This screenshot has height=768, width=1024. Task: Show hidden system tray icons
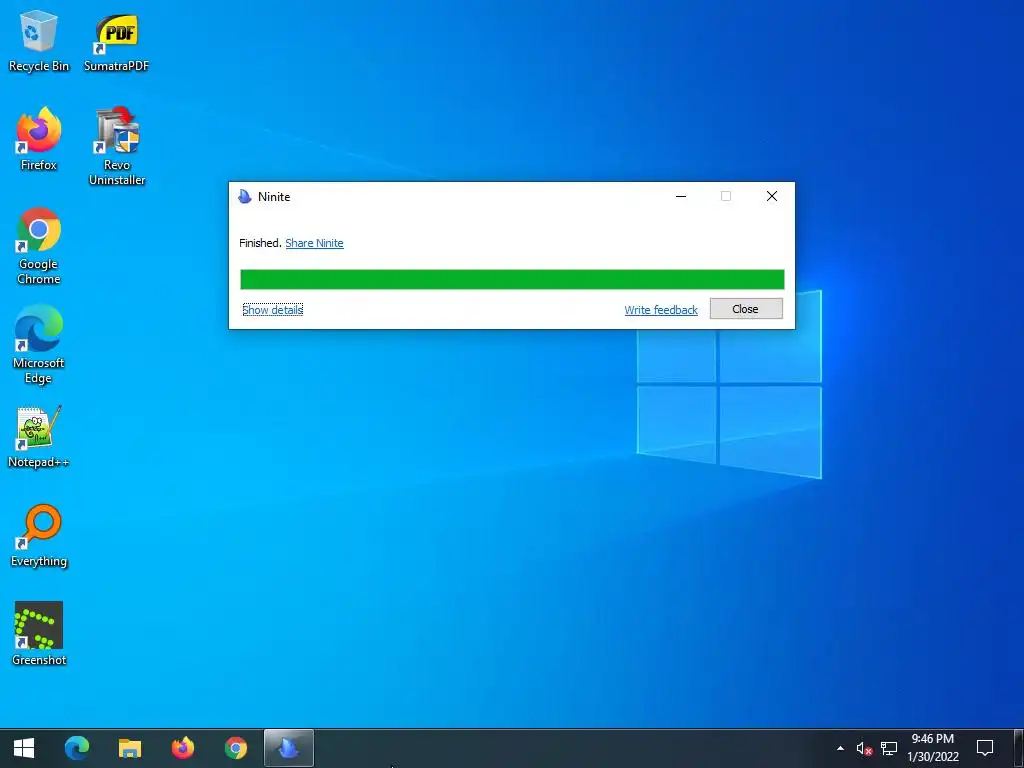click(840, 748)
